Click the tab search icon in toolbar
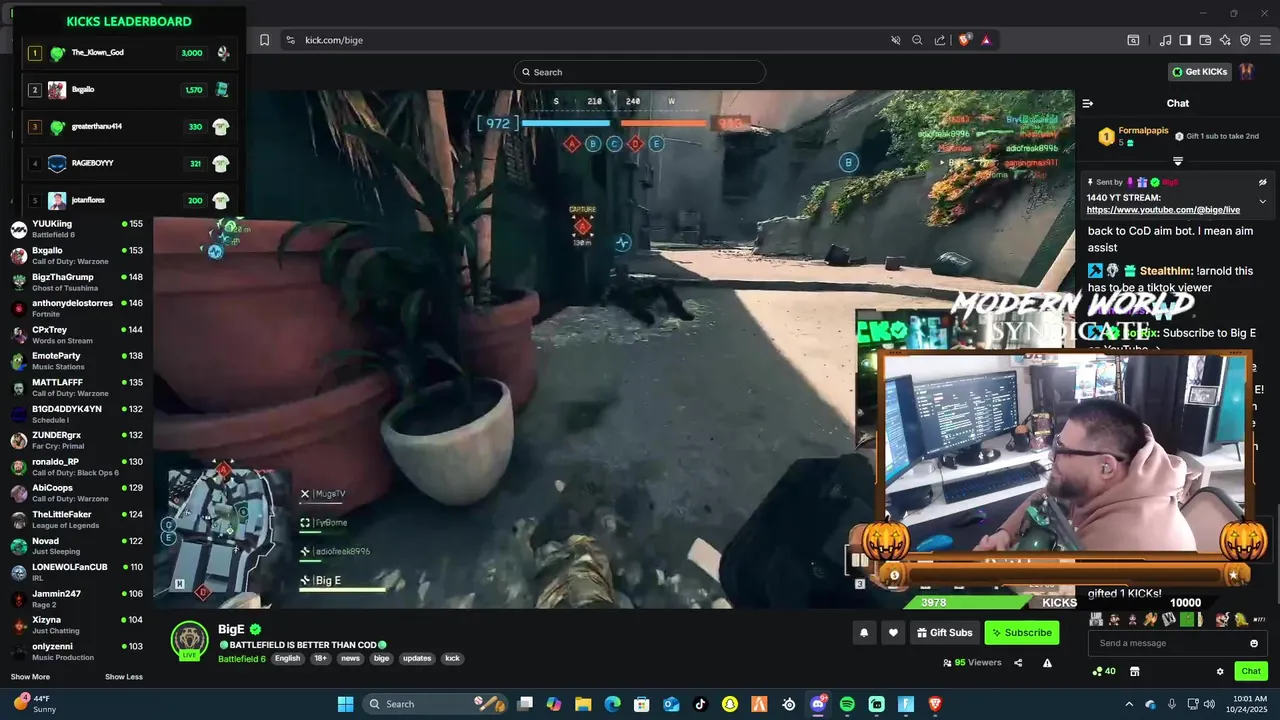This screenshot has width=1280, height=720. [1133, 40]
